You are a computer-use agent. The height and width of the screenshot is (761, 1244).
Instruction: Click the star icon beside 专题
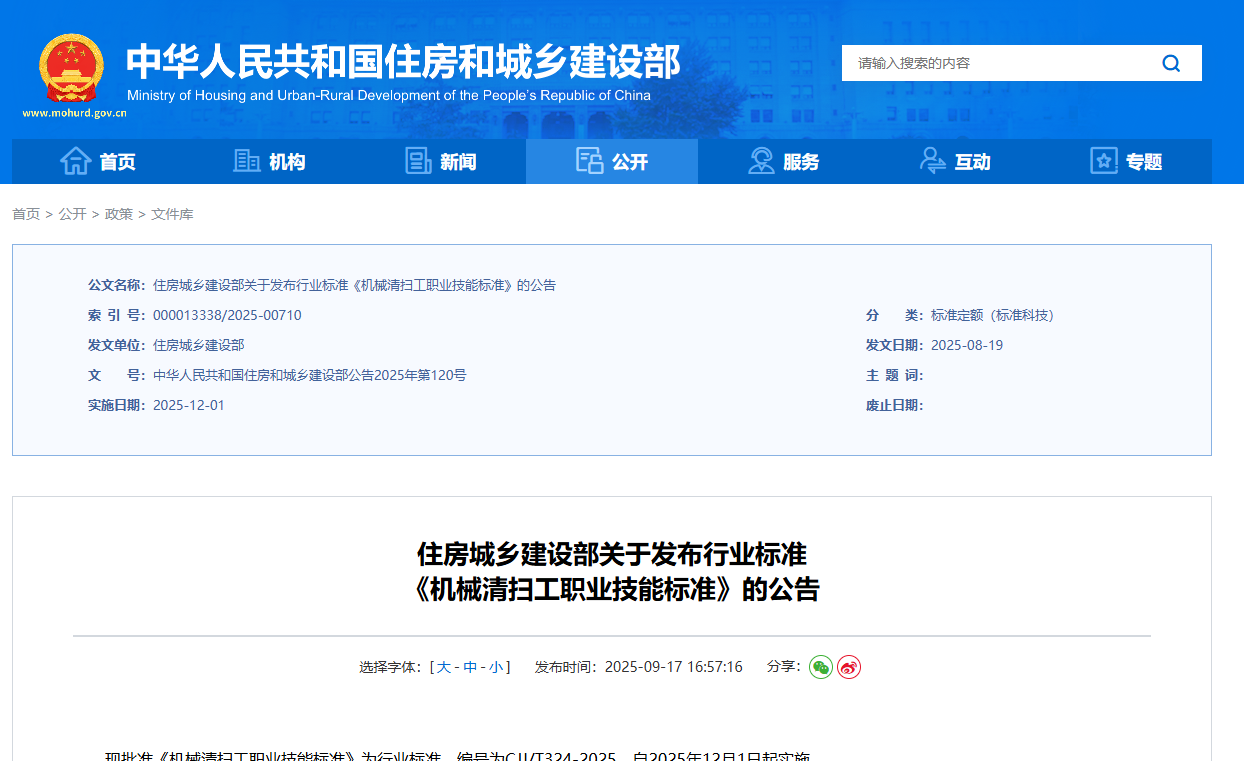[x=1103, y=161]
